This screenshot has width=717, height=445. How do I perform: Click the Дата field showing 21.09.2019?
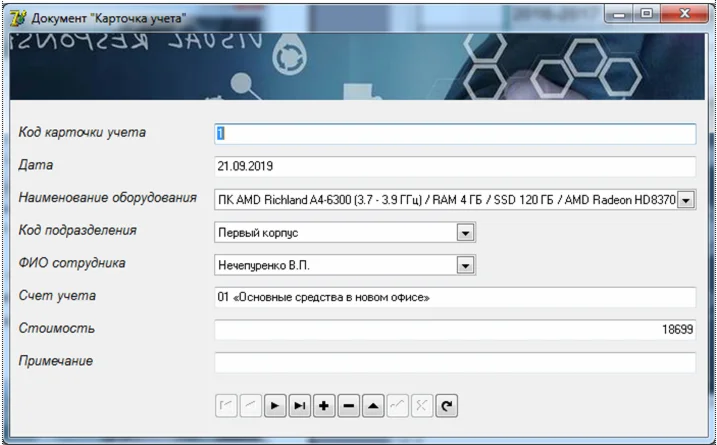tap(455, 166)
